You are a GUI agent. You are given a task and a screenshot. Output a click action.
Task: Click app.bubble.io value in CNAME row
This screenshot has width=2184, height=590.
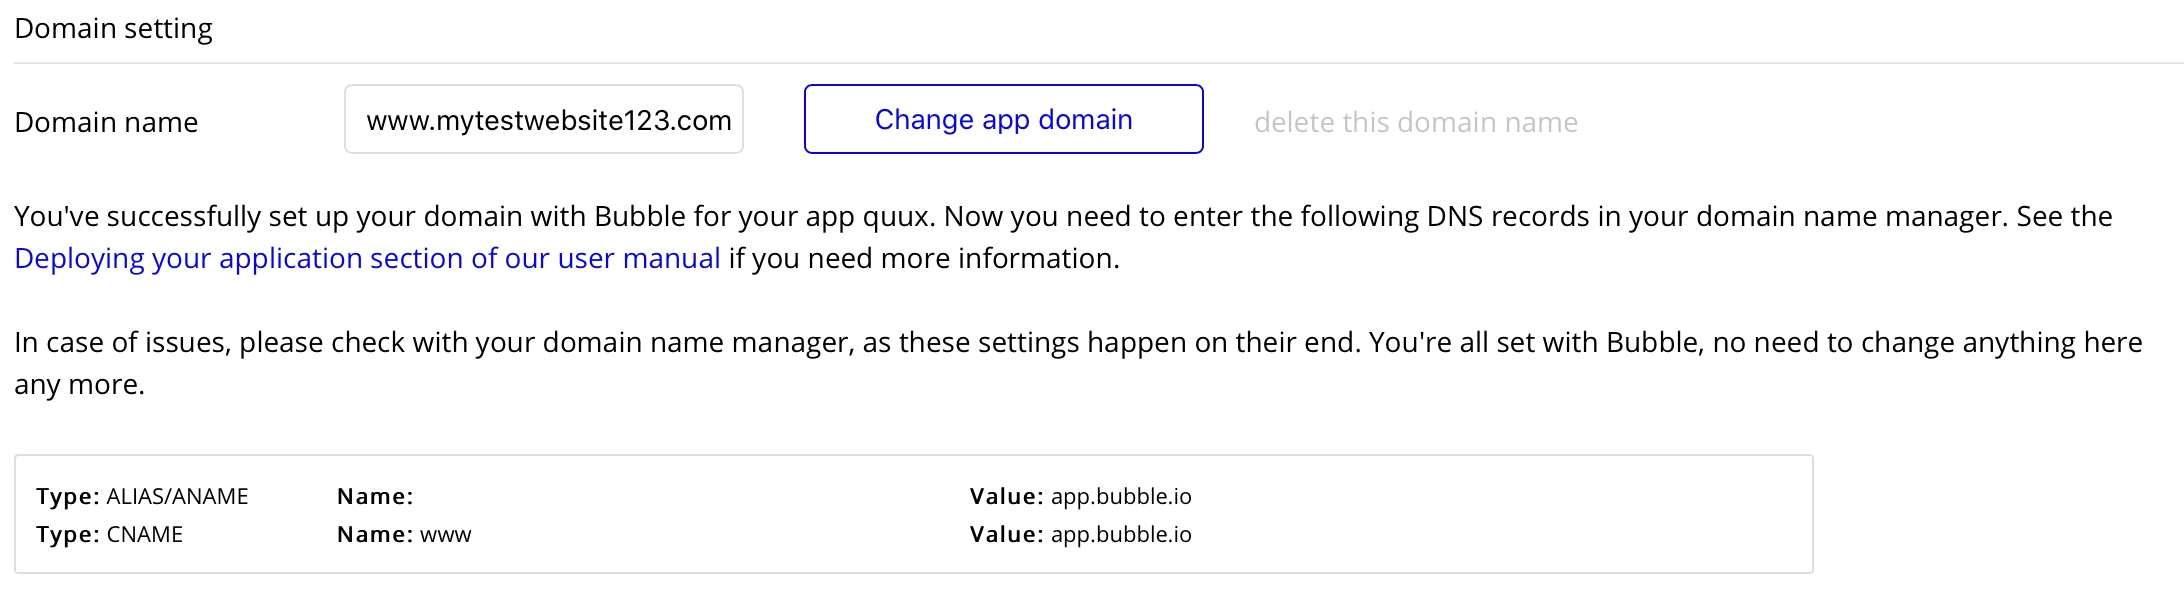[1121, 534]
